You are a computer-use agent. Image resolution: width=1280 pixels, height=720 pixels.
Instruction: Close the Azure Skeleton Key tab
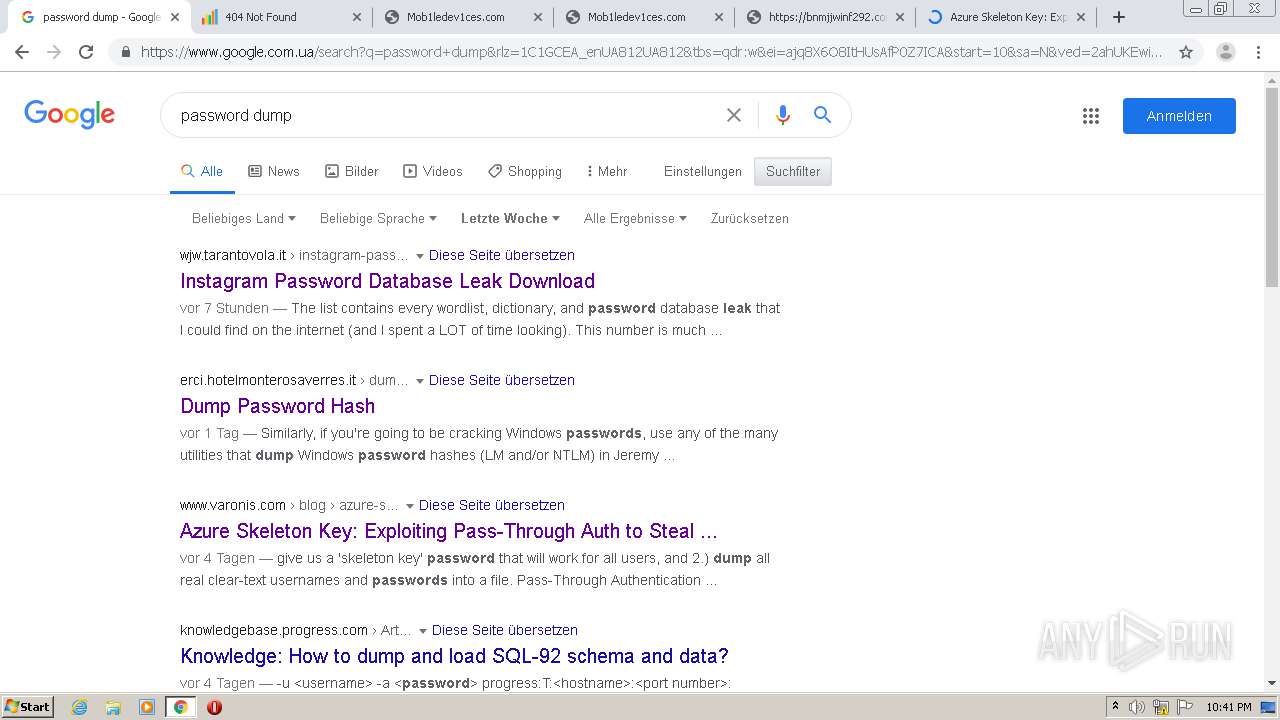(x=1081, y=17)
